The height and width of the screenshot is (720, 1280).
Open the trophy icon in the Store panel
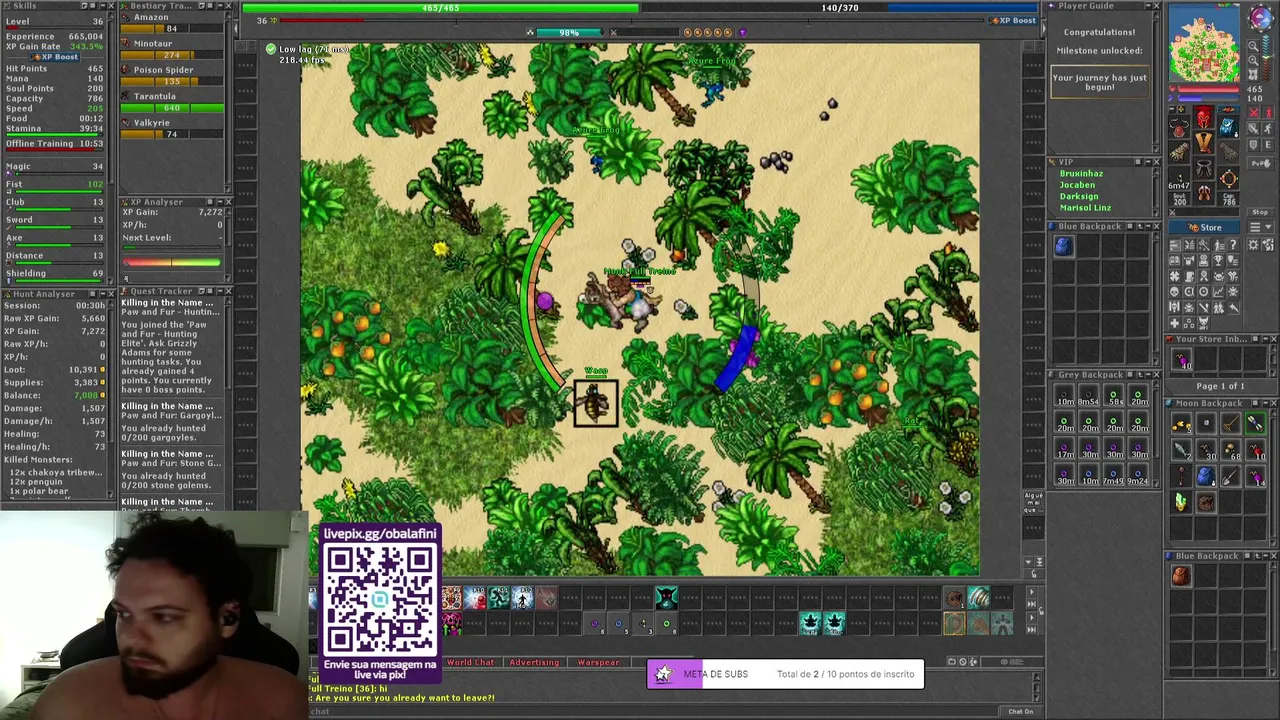(1218, 260)
